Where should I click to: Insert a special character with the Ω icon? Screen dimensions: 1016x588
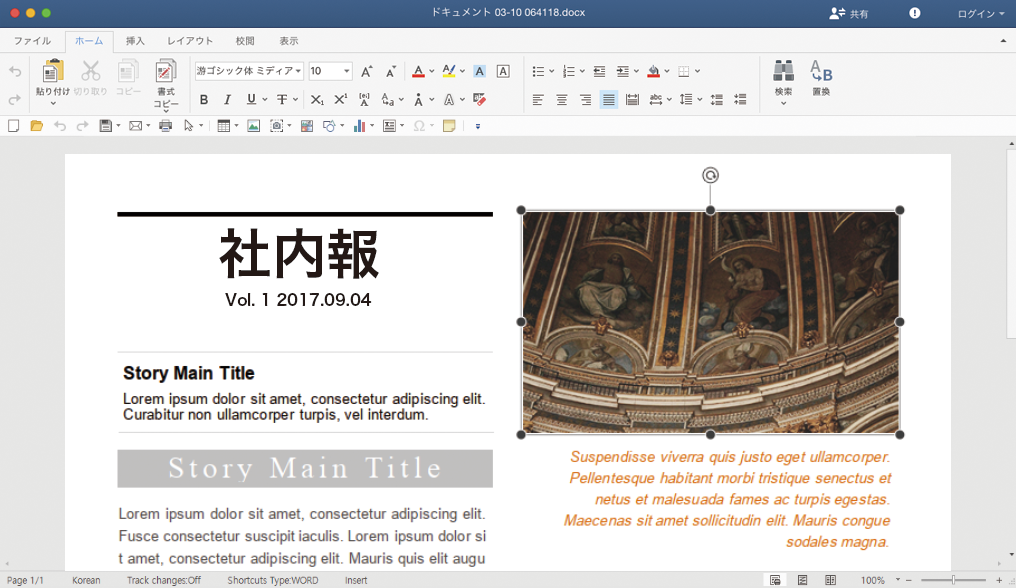pyautogui.click(x=420, y=125)
